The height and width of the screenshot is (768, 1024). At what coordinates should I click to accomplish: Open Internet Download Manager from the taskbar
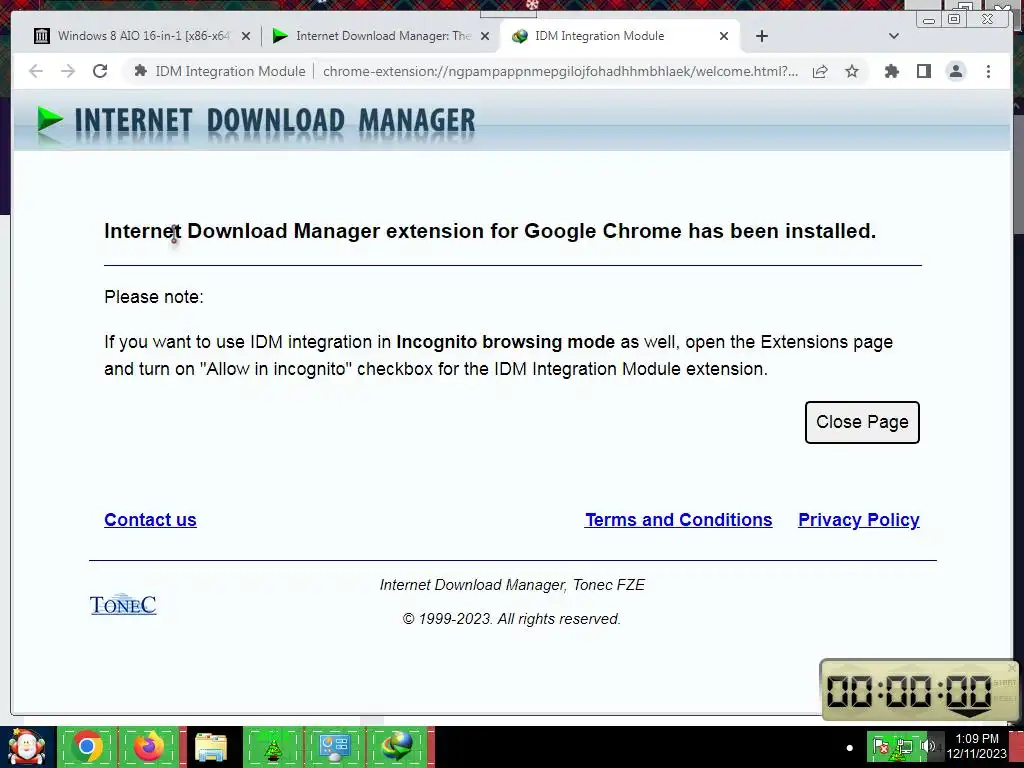pos(397,748)
